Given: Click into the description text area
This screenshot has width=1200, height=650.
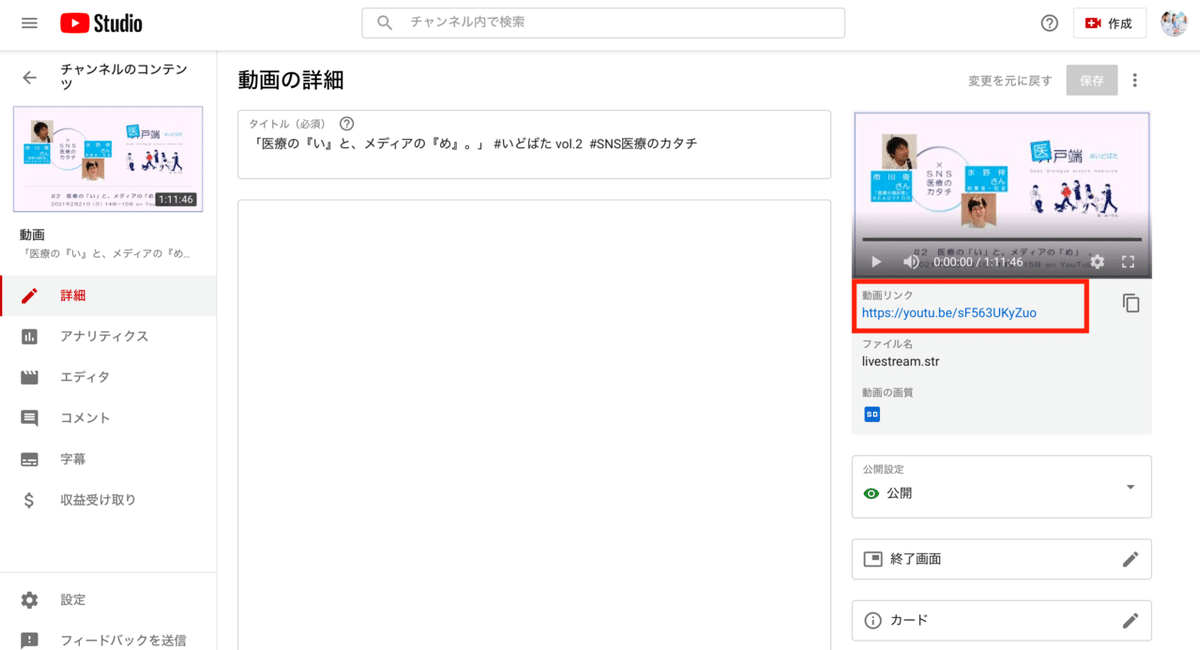Looking at the screenshot, I should 534,425.
